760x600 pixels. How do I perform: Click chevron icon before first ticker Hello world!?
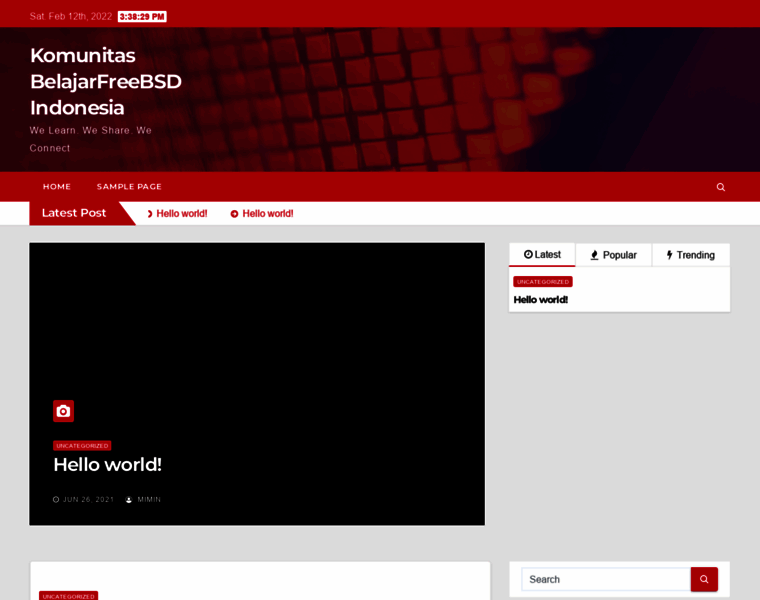150,214
